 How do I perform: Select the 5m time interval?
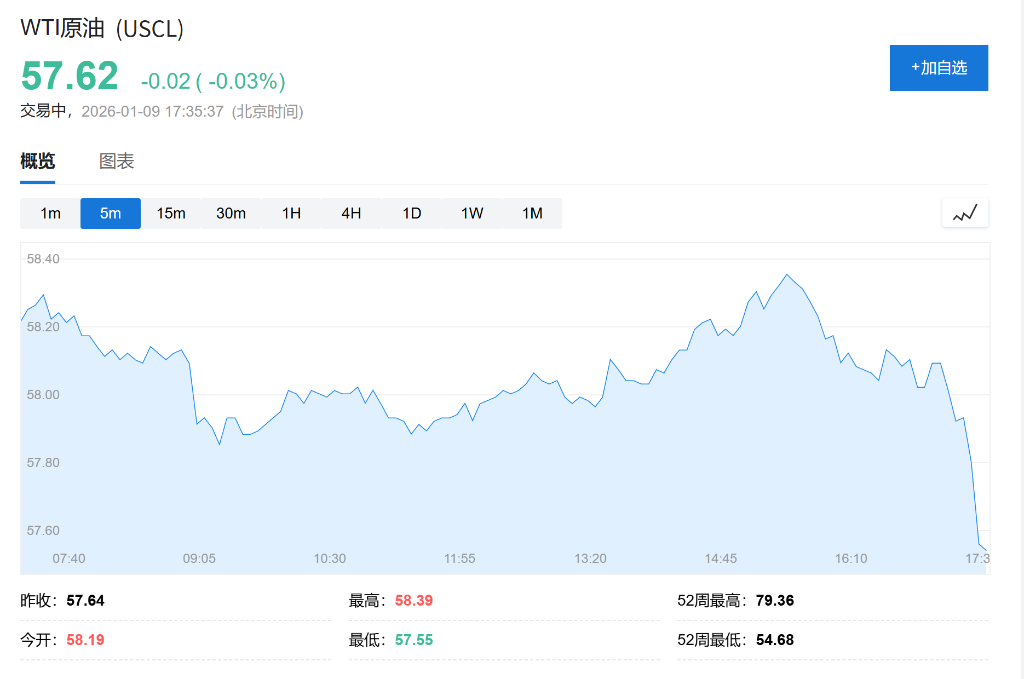110,213
